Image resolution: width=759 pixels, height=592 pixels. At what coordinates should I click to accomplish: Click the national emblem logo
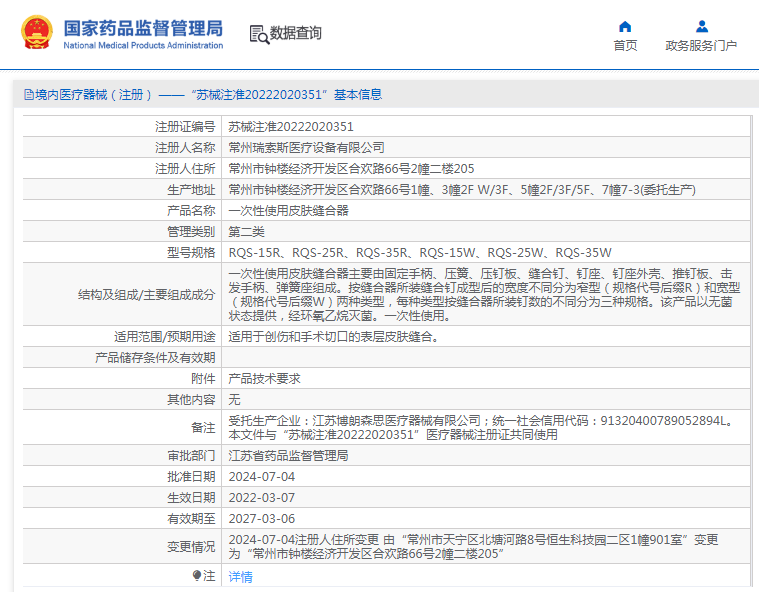pyautogui.click(x=37, y=32)
